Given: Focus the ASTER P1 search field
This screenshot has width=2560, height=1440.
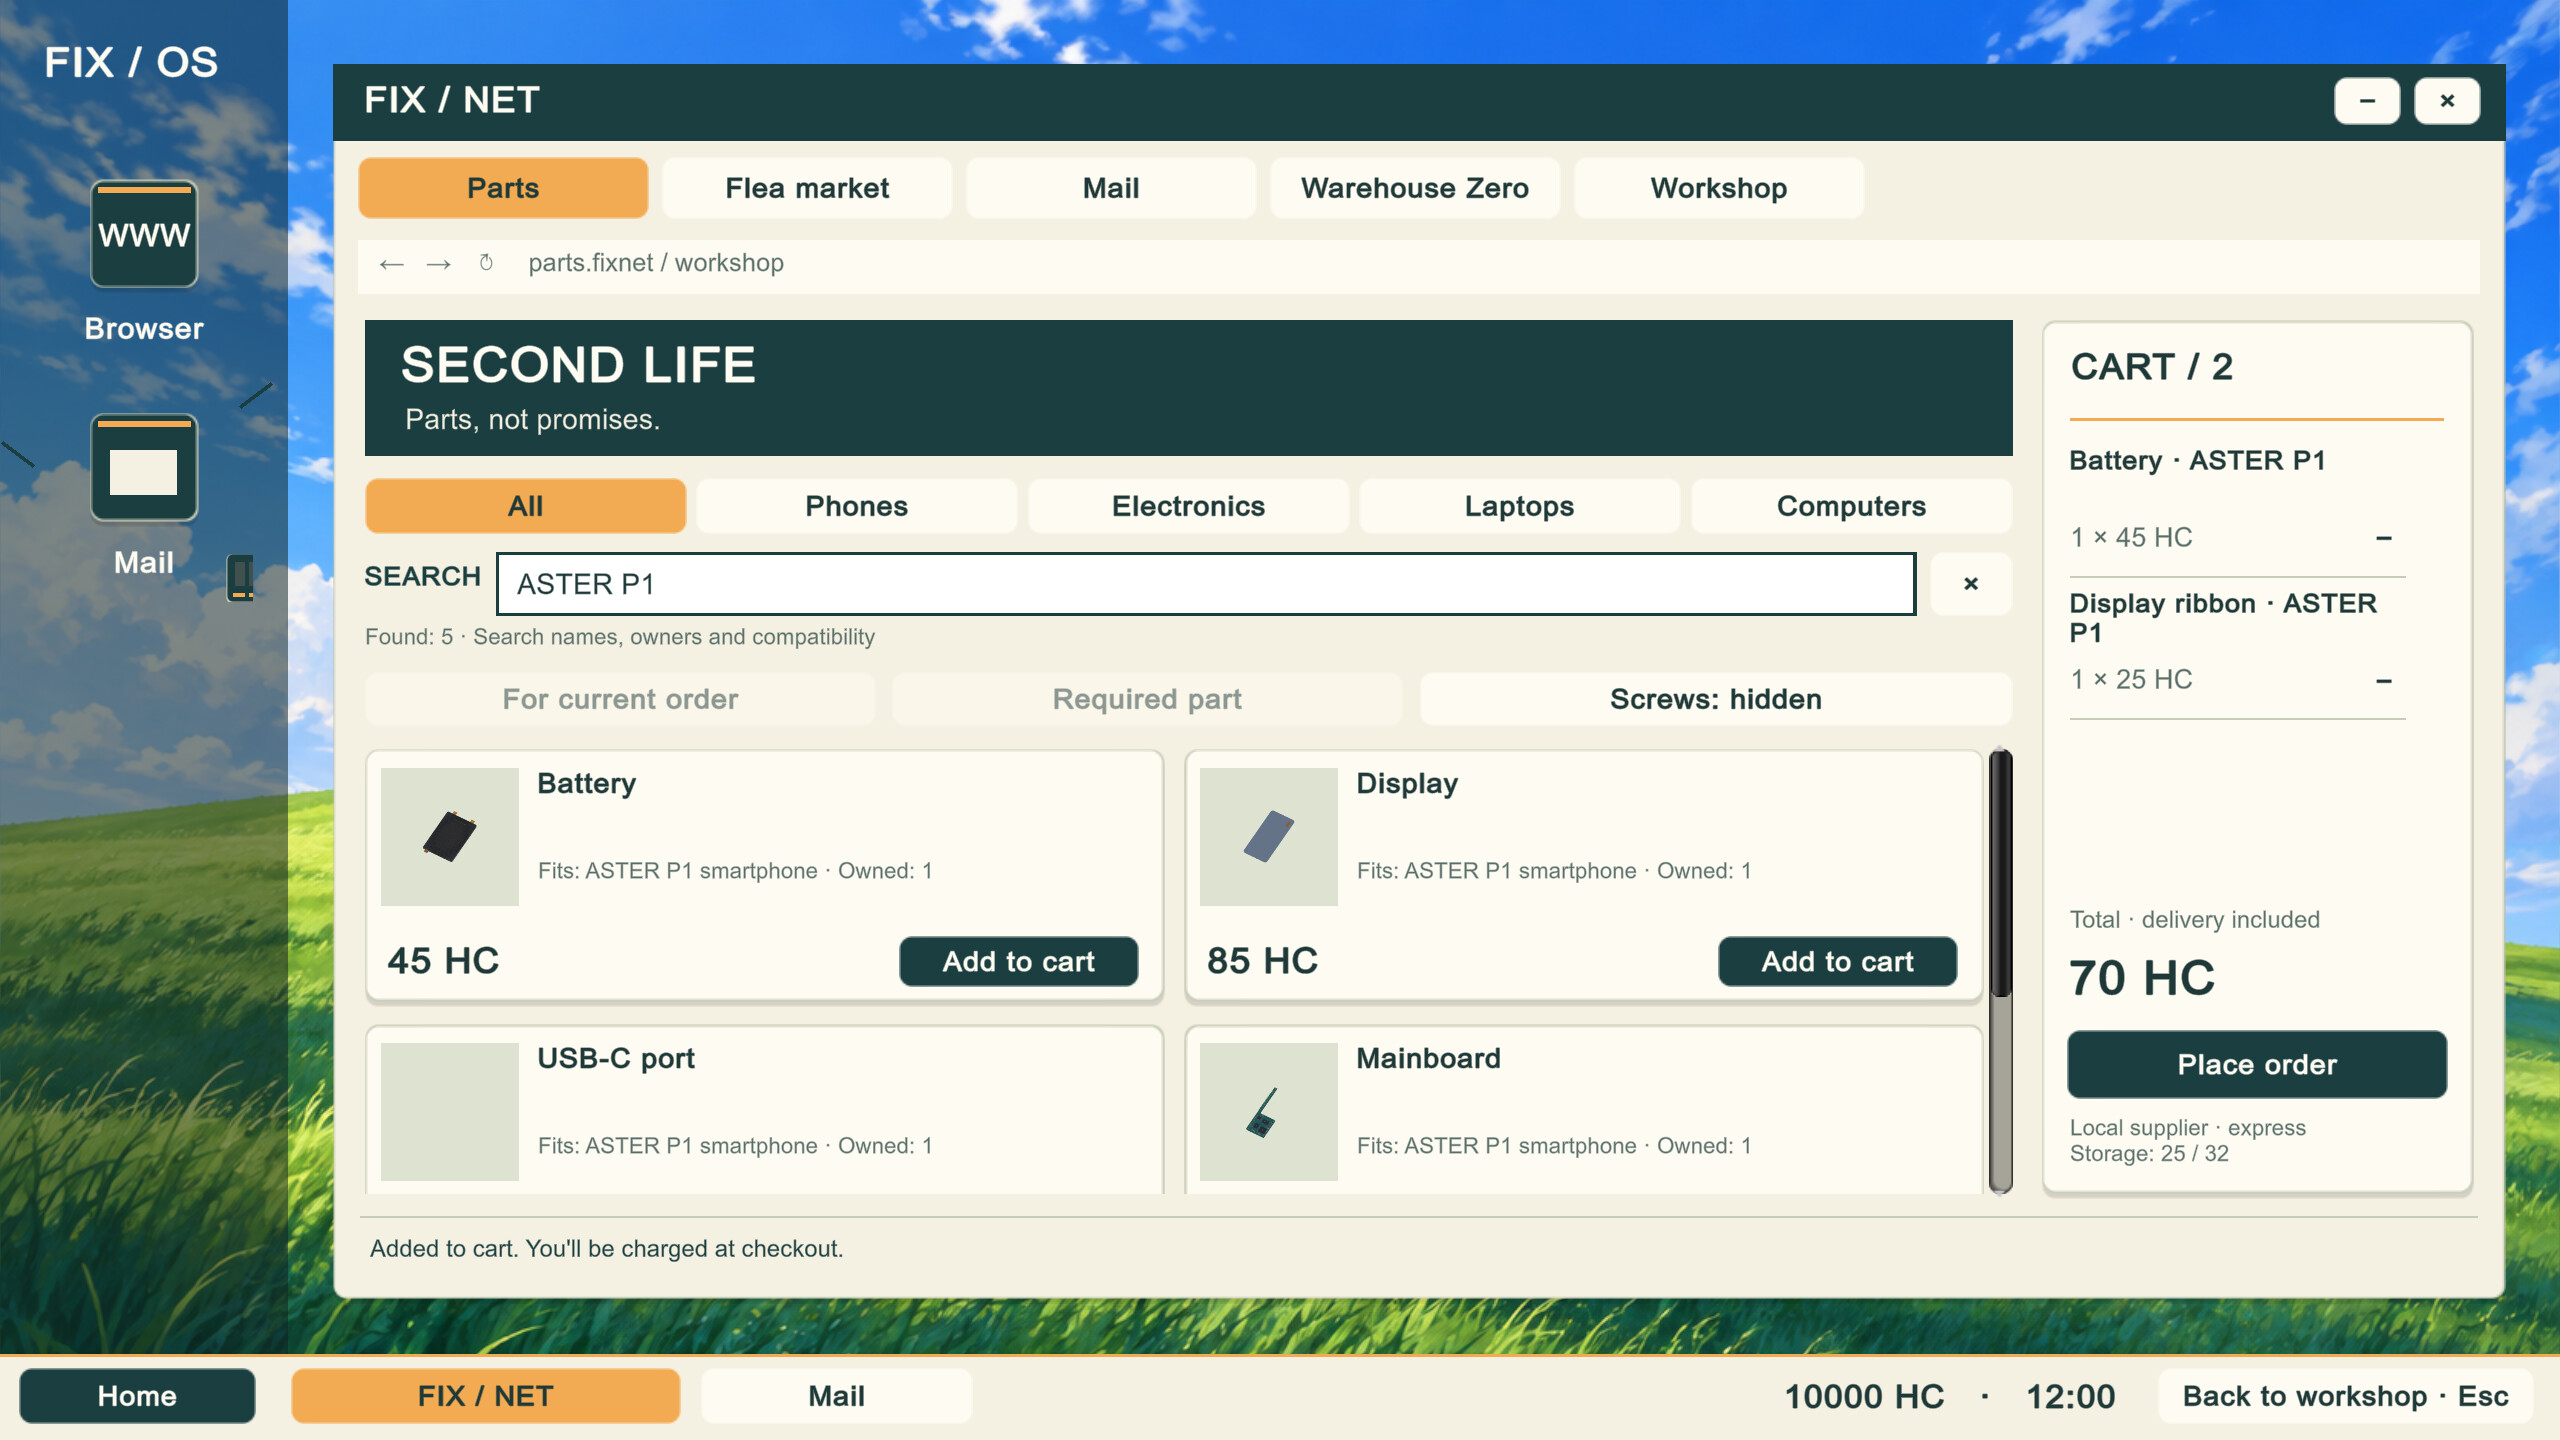Looking at the screenshot, I should point(1206,584).
